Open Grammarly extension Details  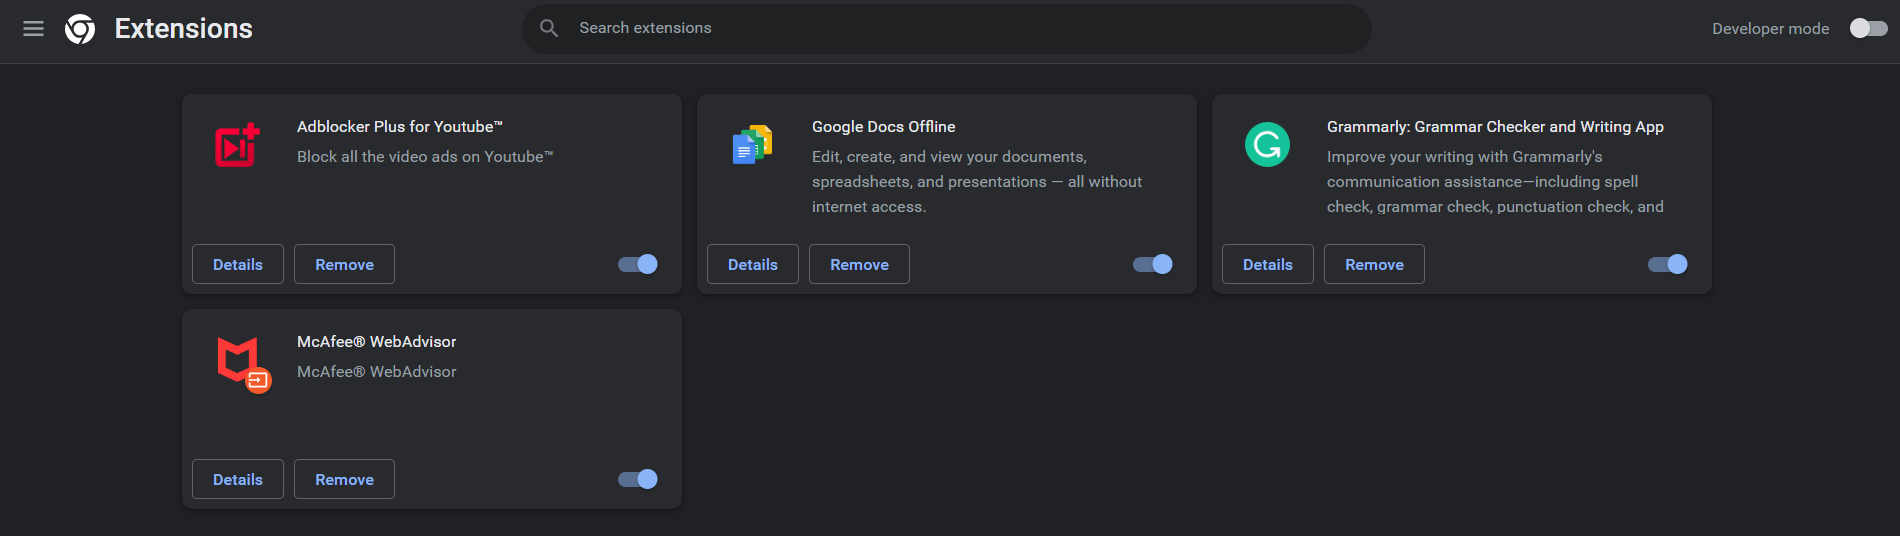1267,264
